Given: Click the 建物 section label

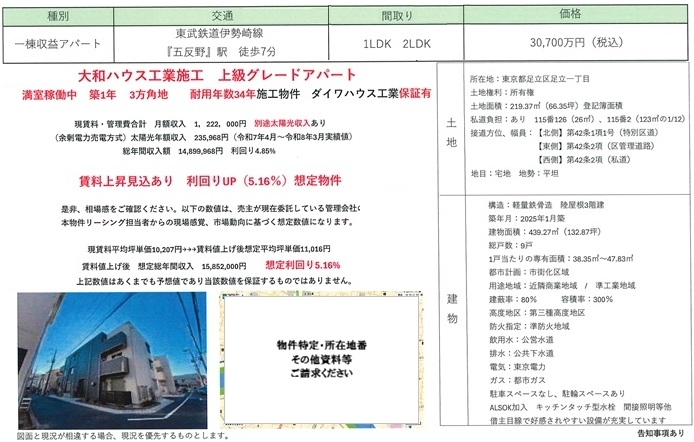Looking at the screenshot, I should 452,309.
